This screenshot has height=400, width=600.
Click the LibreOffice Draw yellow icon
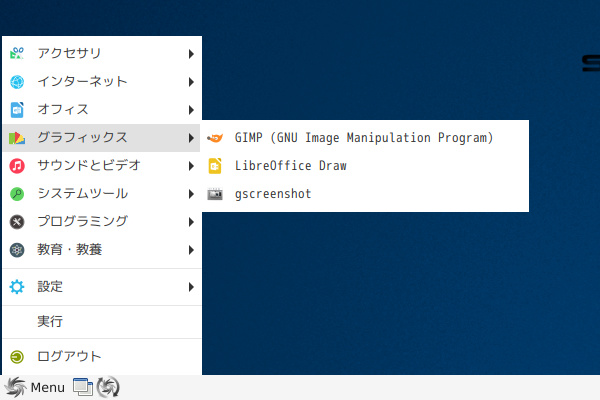[x=215, y=166]
